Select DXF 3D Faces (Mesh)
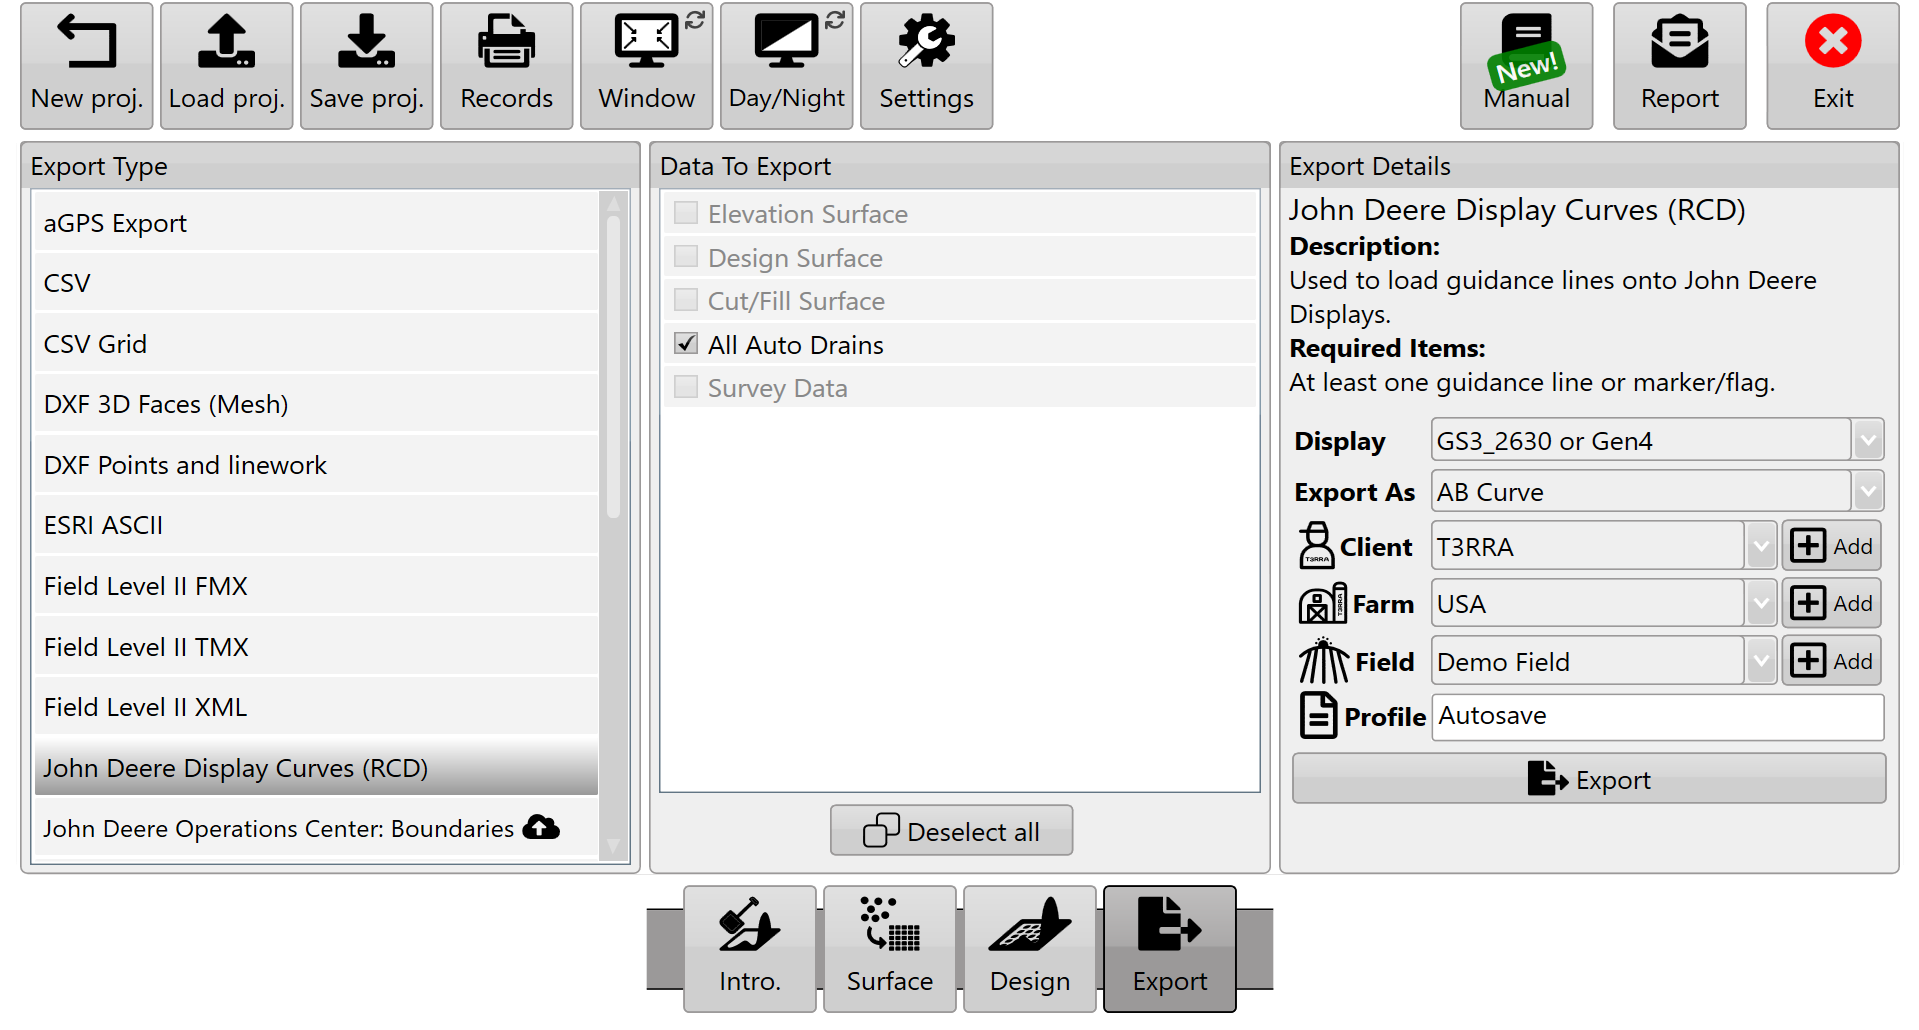The image size is (1919, 1030). 316,404
